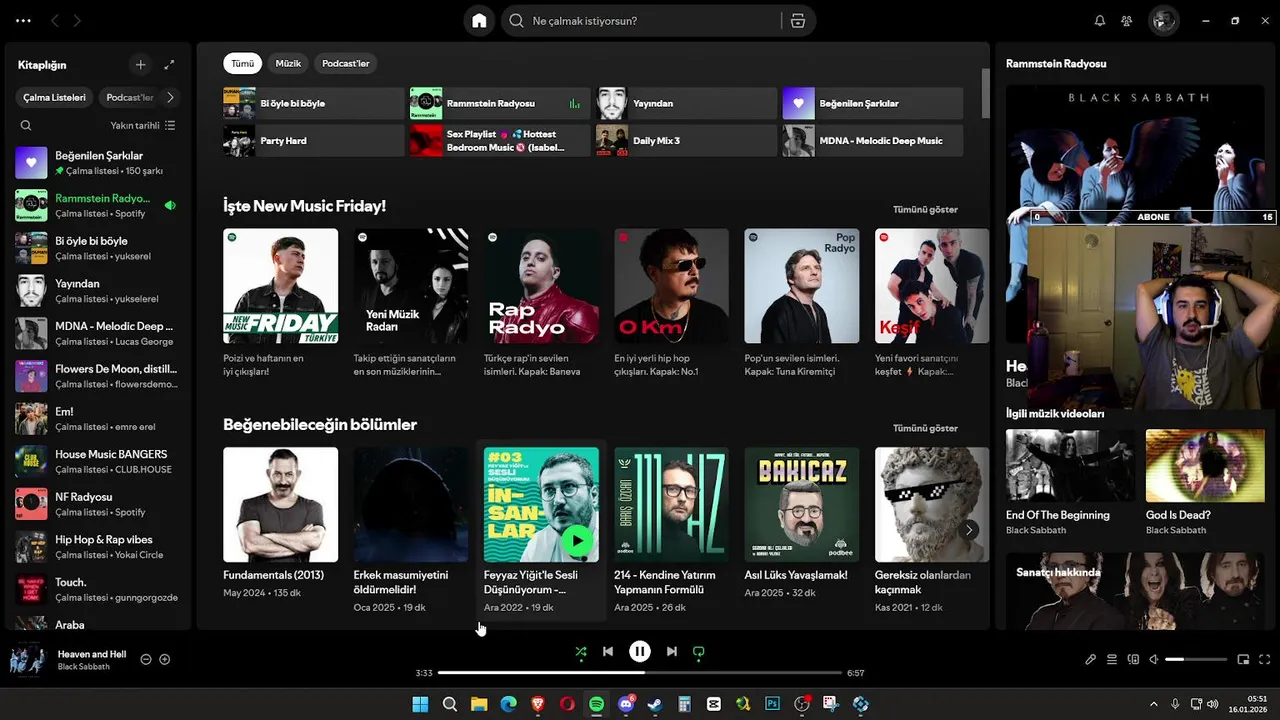Click the main content vertical scrollbar
Screen dimensions: 1280x720
click(x=985, y=92)
